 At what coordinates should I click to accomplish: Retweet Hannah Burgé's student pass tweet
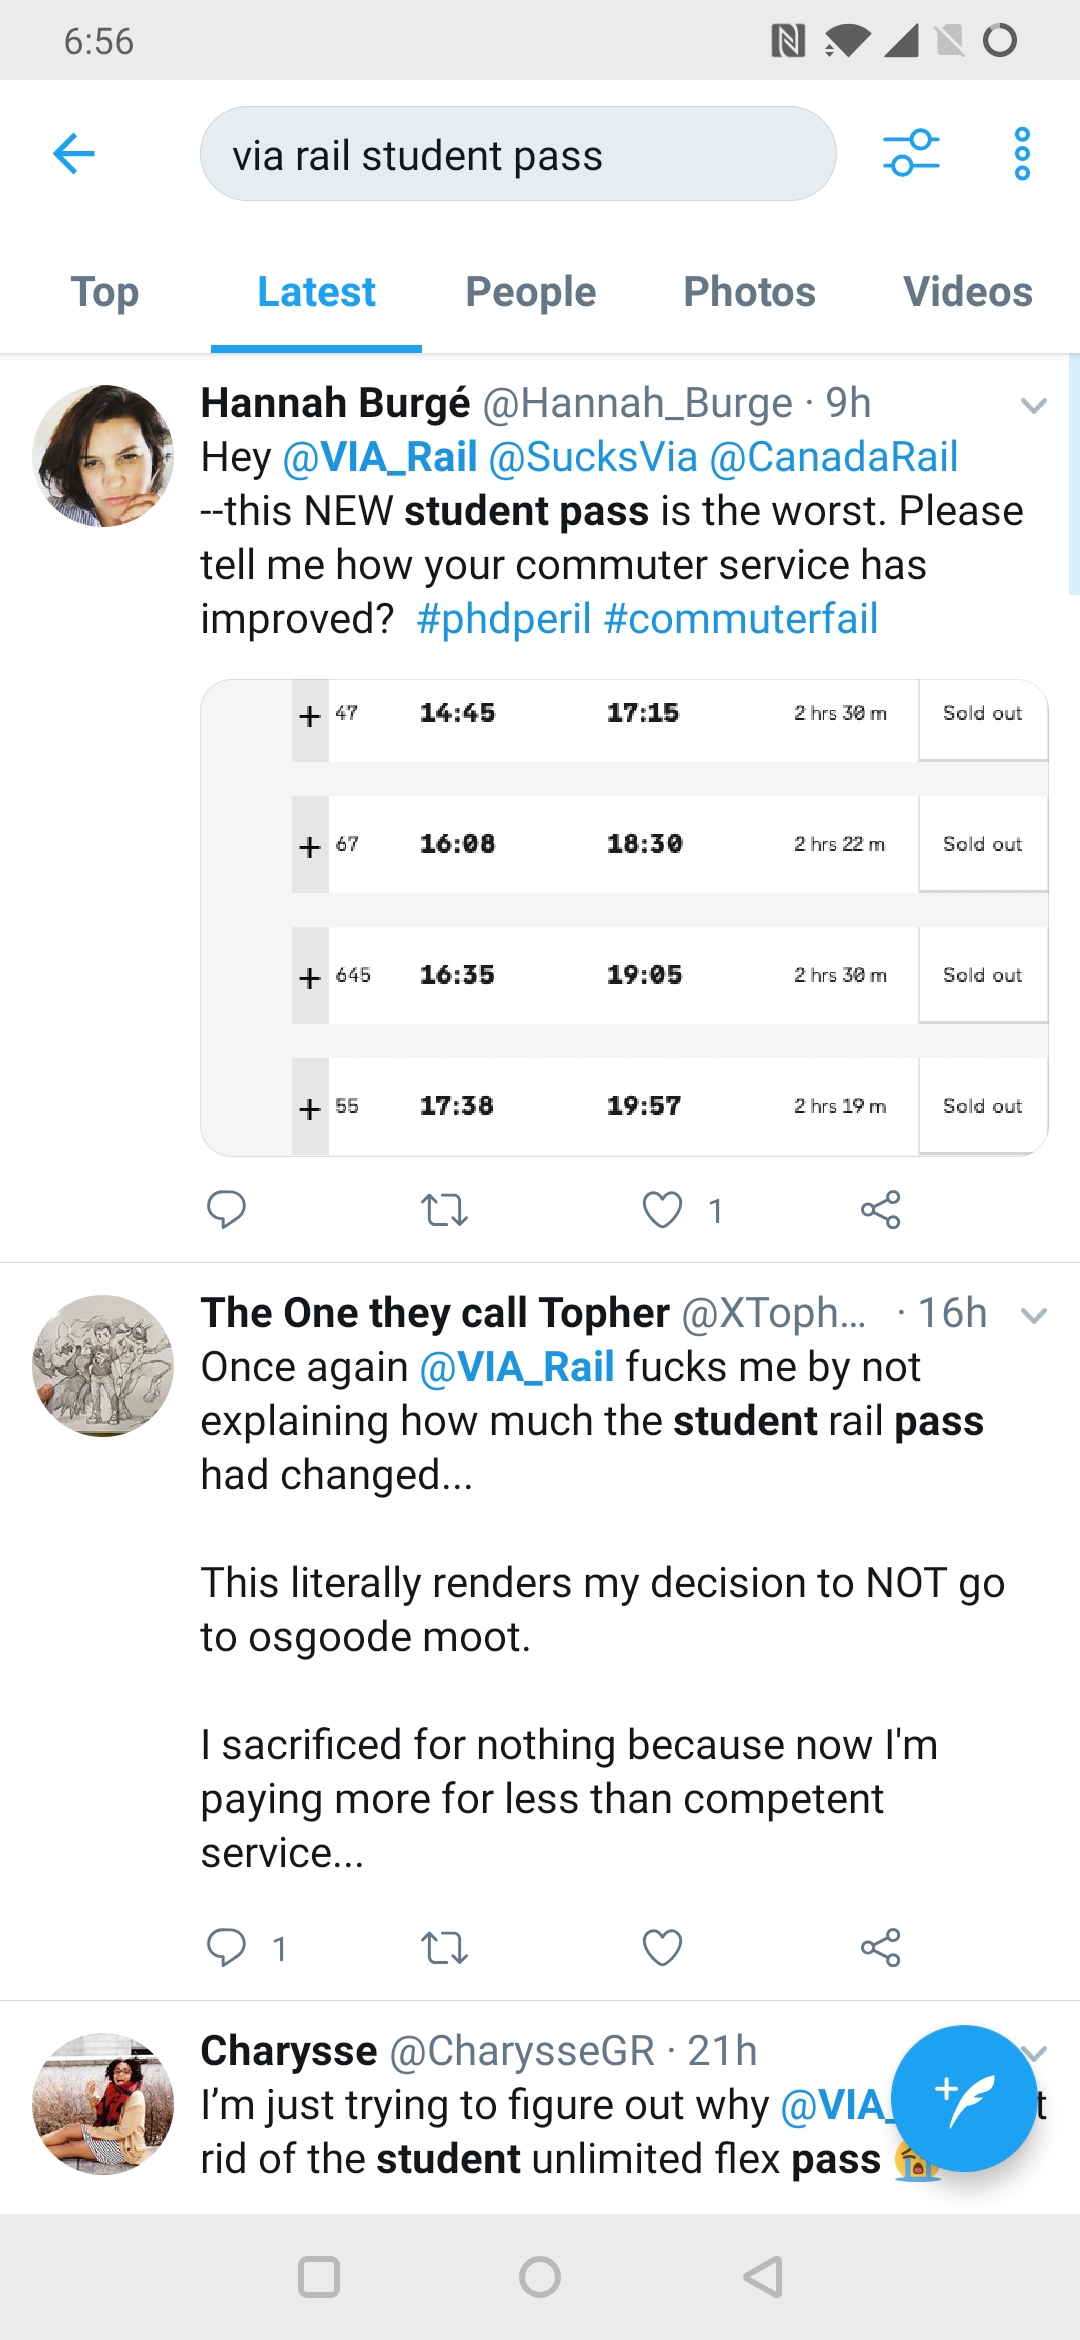pos(444,1210)
